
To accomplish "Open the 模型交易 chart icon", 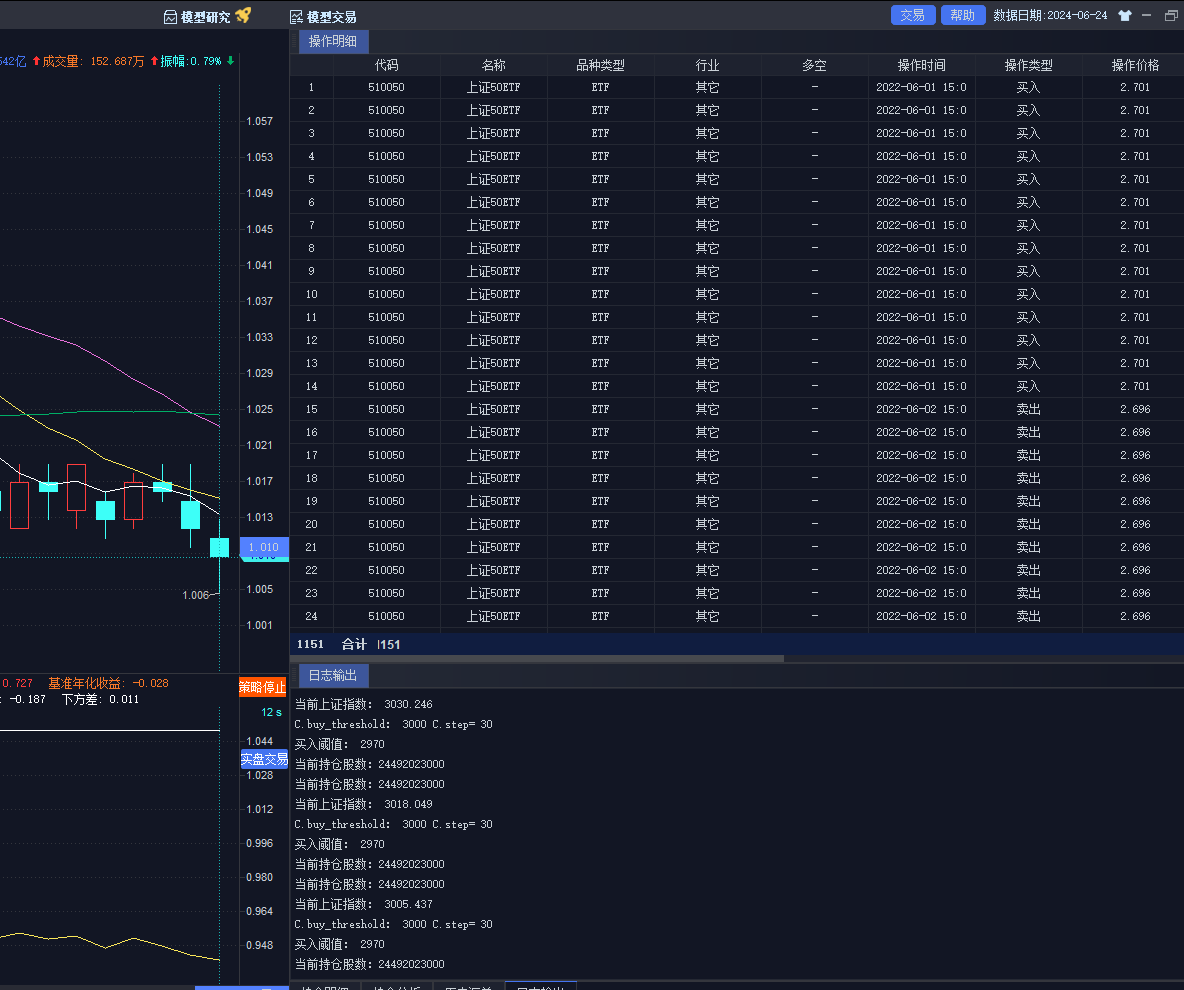I will [x=296, y=17].
